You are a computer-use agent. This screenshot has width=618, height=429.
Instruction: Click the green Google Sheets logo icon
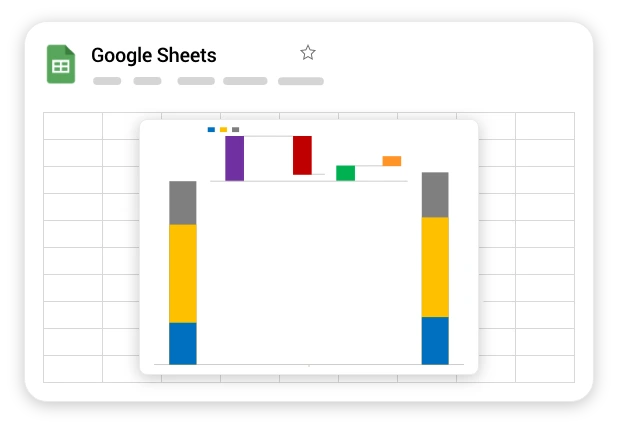[62, 64]
